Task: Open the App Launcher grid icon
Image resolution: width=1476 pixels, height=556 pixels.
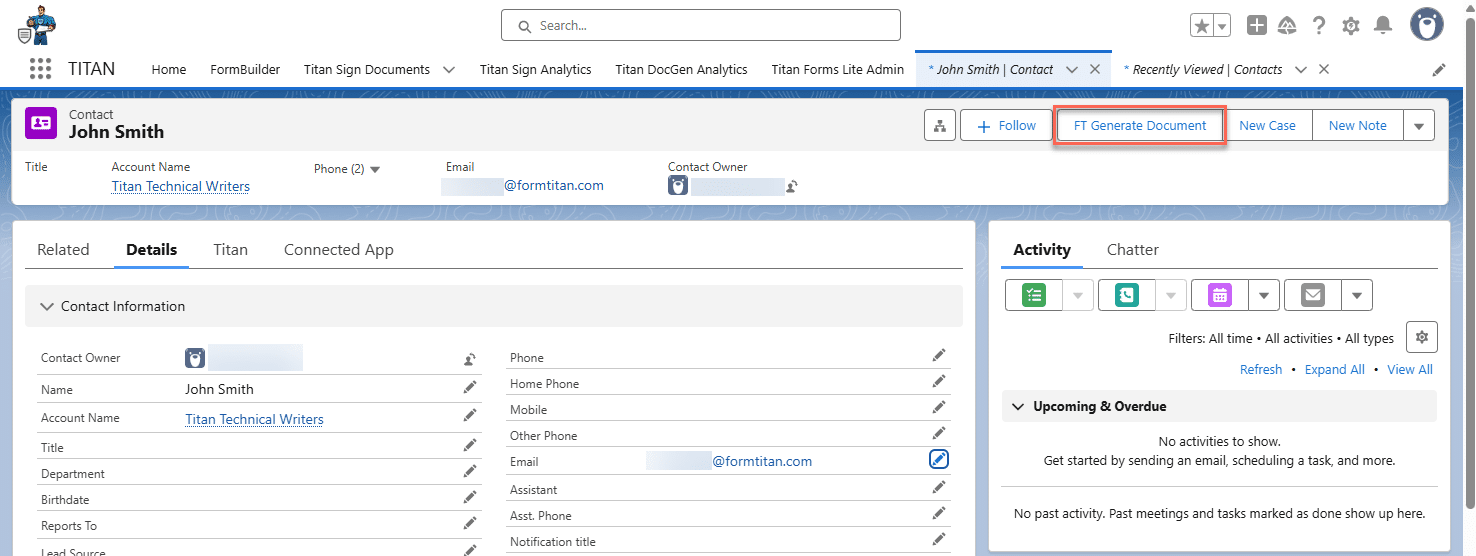Action: click(x=40, y=69)
